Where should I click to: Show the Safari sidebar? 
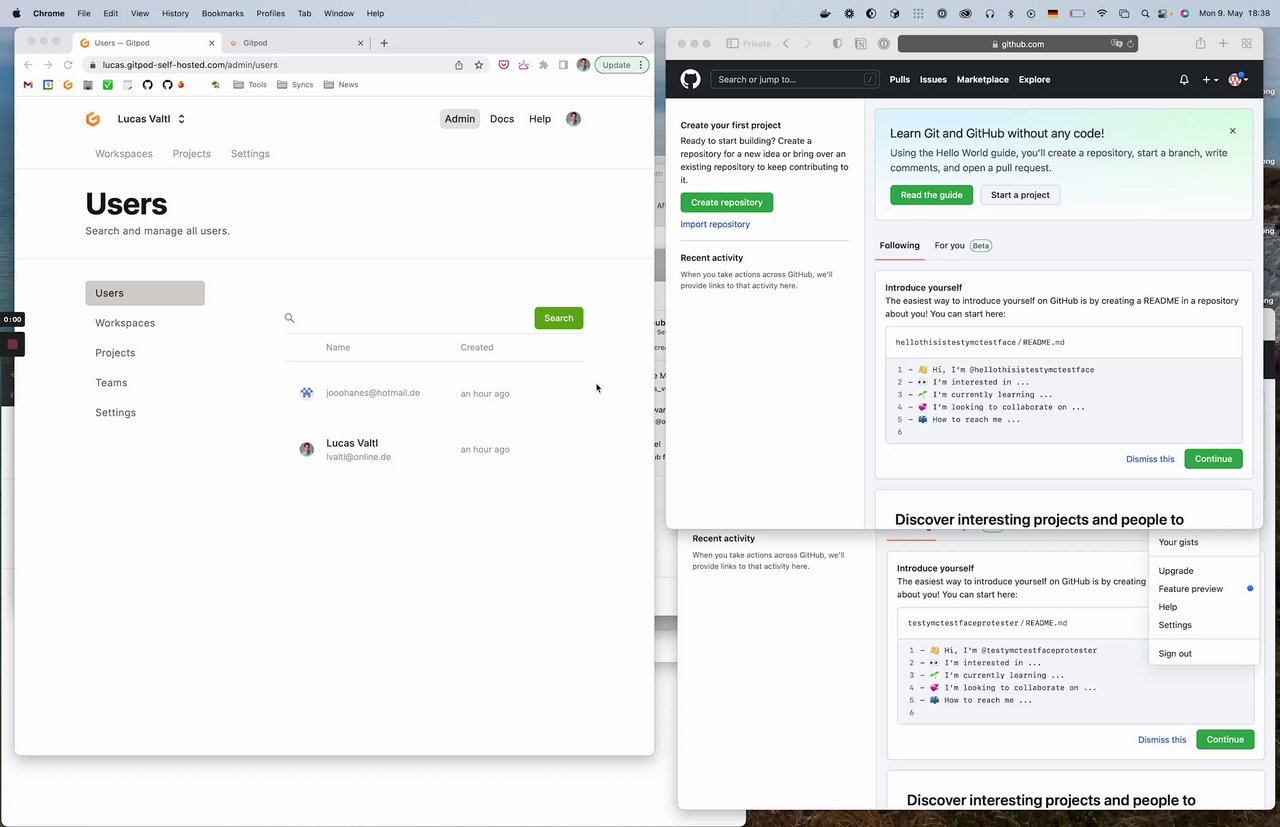[x=732, y=44]
